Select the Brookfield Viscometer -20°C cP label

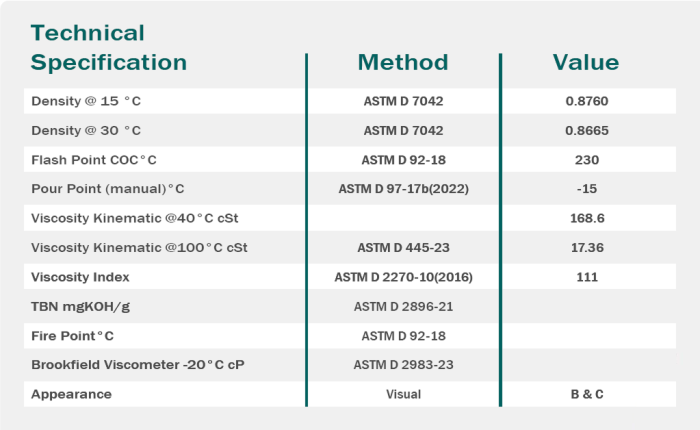click(138, 365)
